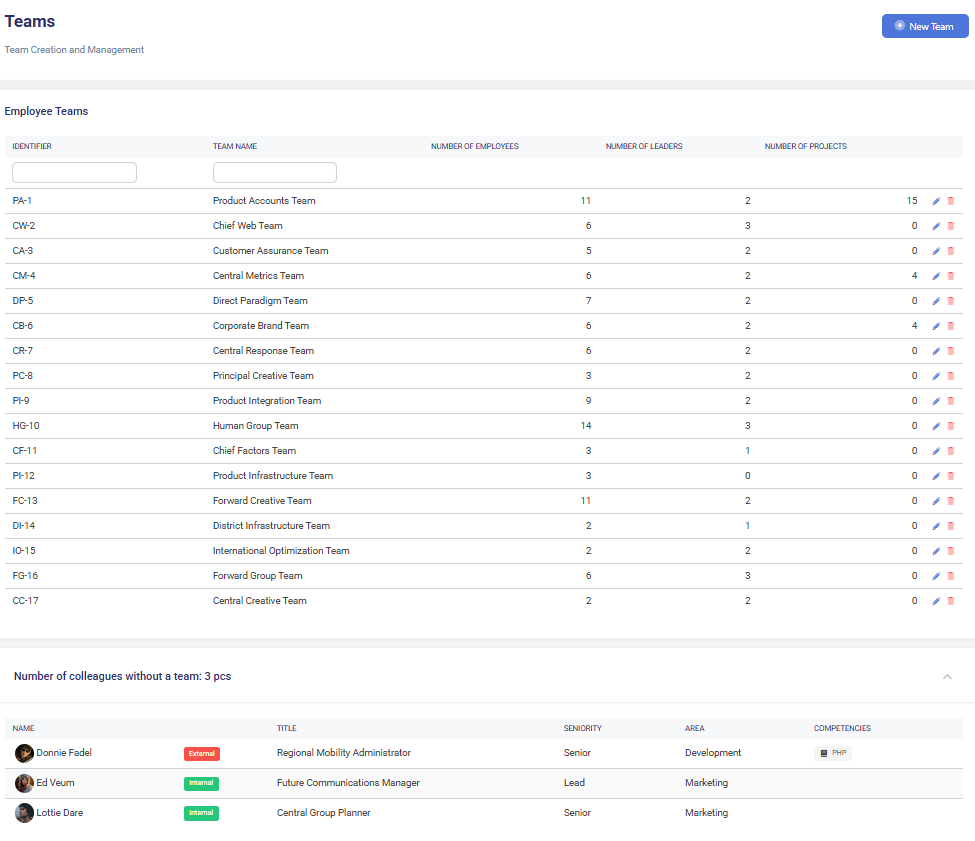The height and width of the screenshot is (841, 975).
Task: Select the PHP competency tag
Action: [x=833, y=753]
